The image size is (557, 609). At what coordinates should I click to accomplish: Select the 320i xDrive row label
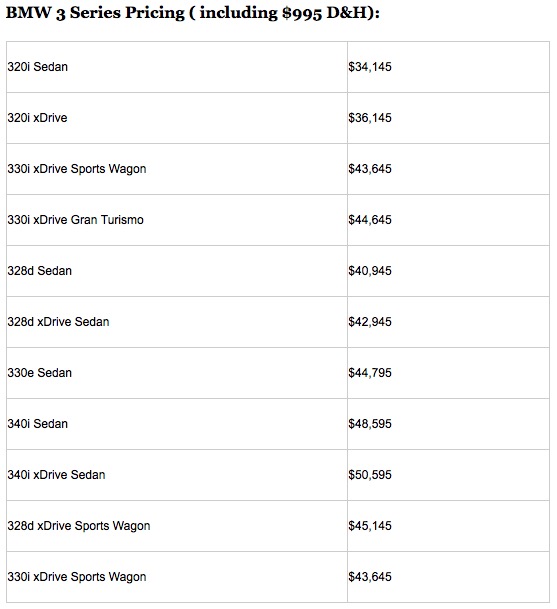(37, 118)
